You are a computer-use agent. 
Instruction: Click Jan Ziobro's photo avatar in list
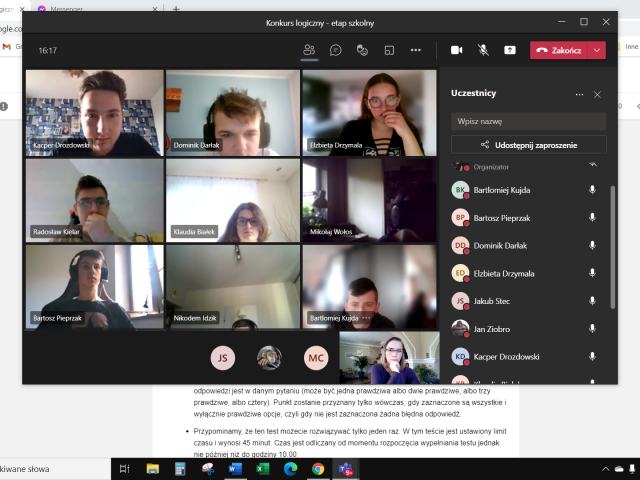click(x=460, y=329)
